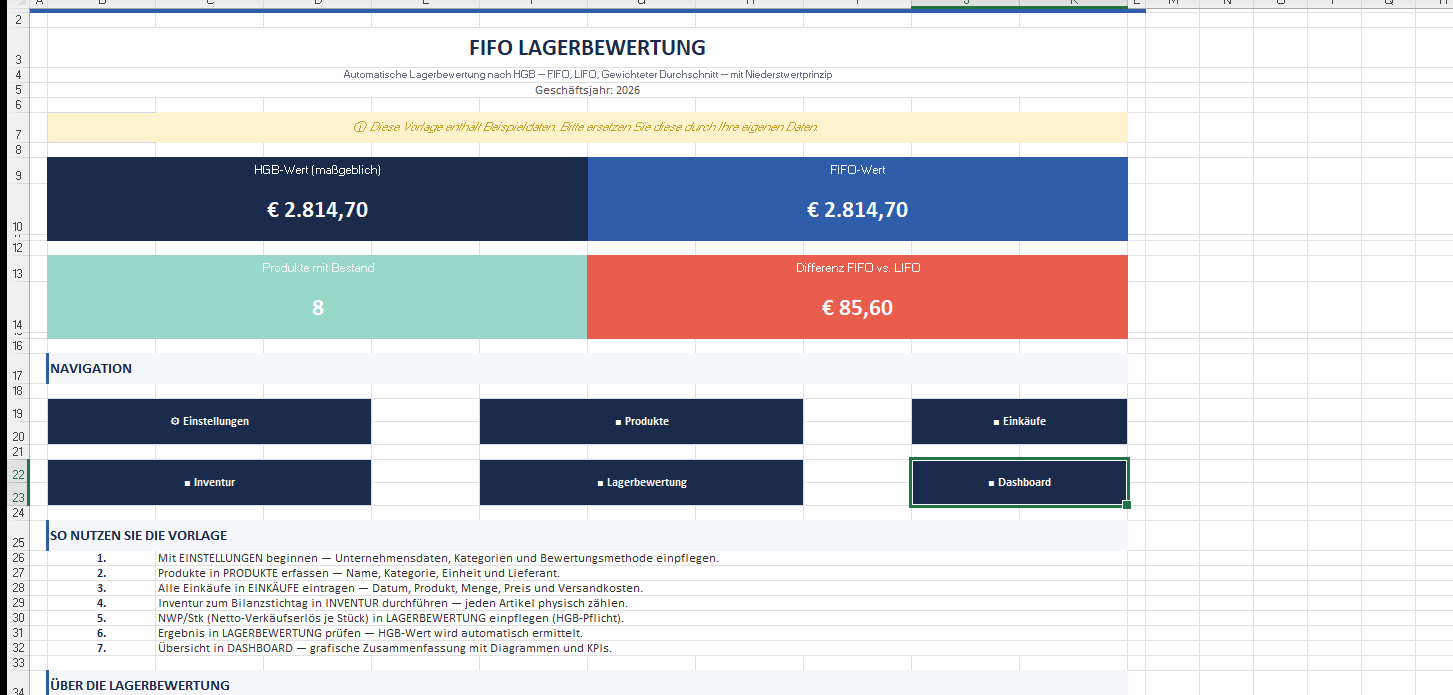Screen dimensions: 1453x695
Task: Select the SO NUTZEN SIE DIE VORLAGE heading
Action: 139,535
